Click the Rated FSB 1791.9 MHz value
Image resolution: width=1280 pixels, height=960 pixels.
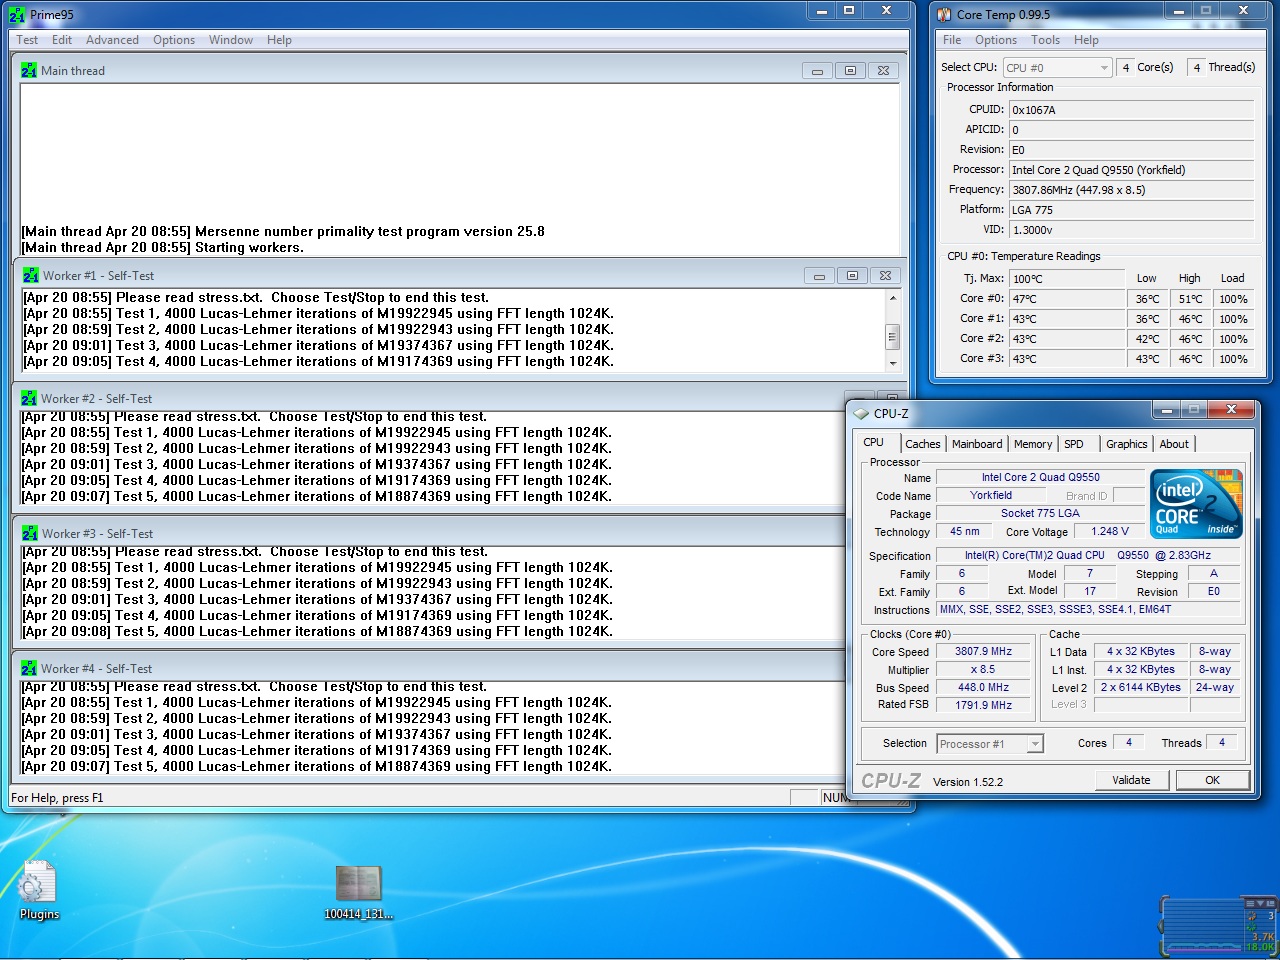pyautogui.click(x=983, y=705)
